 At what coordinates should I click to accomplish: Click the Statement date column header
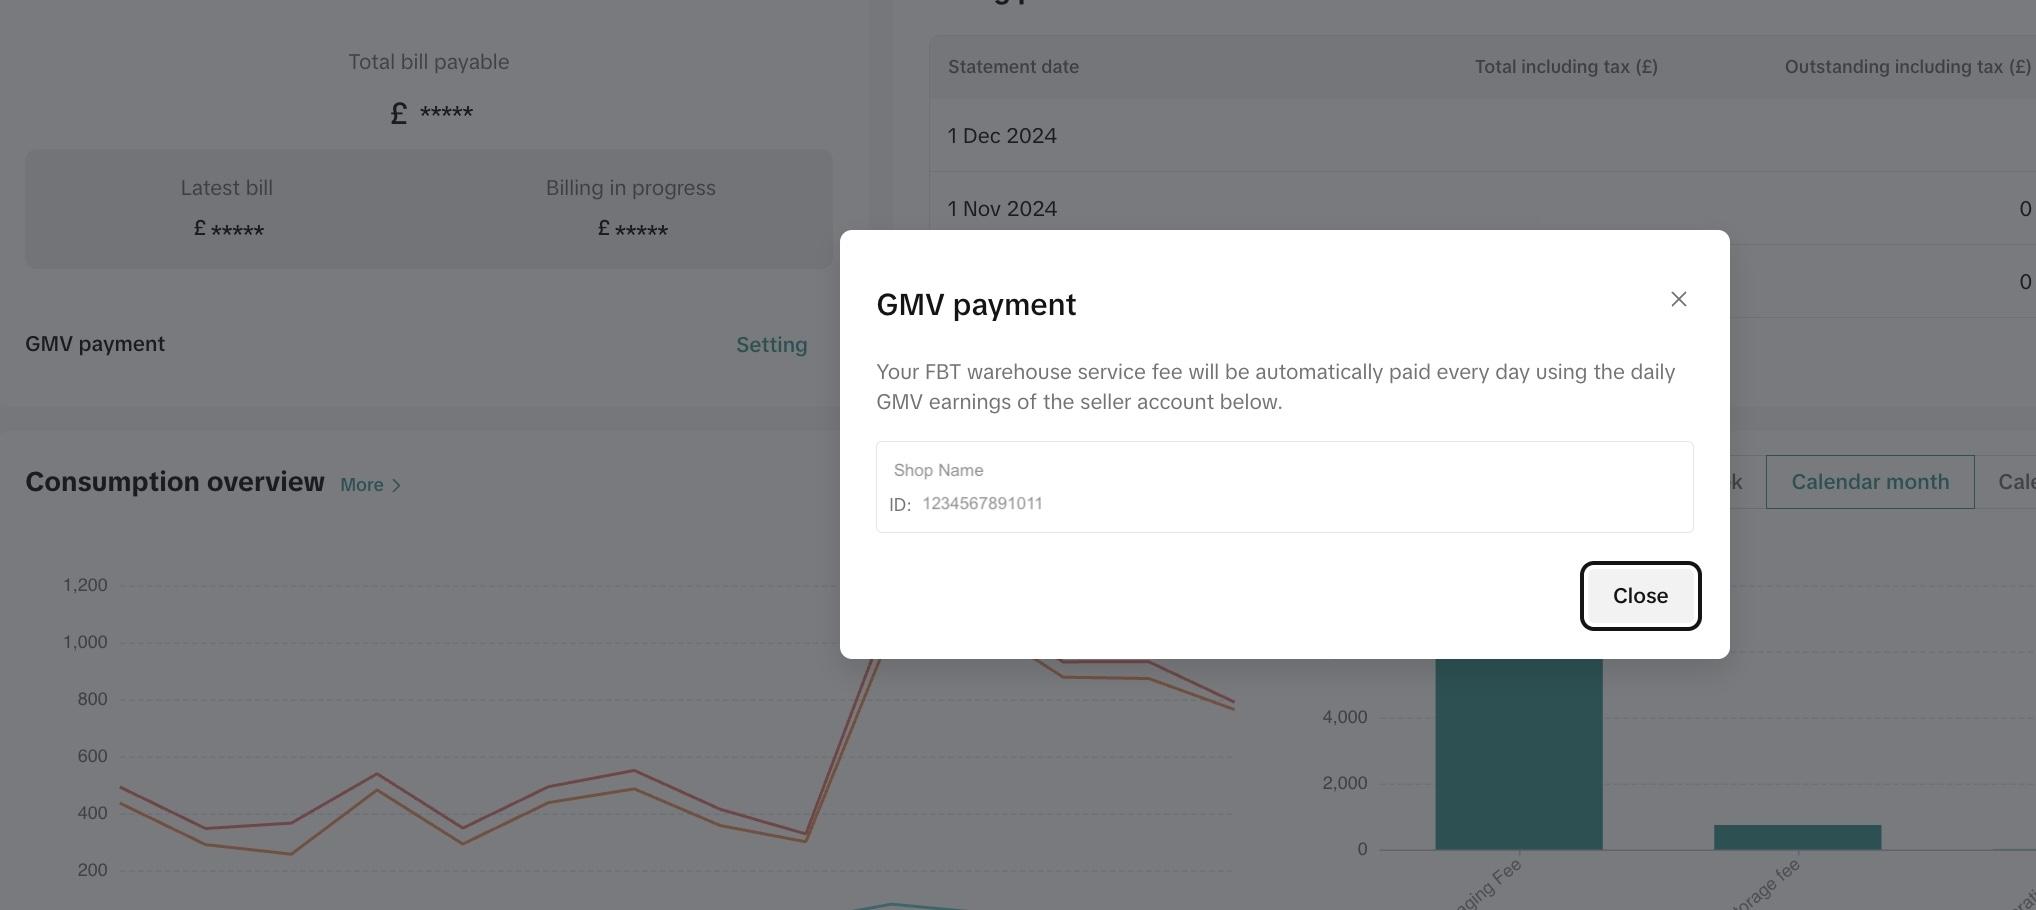click(1012, 66)
